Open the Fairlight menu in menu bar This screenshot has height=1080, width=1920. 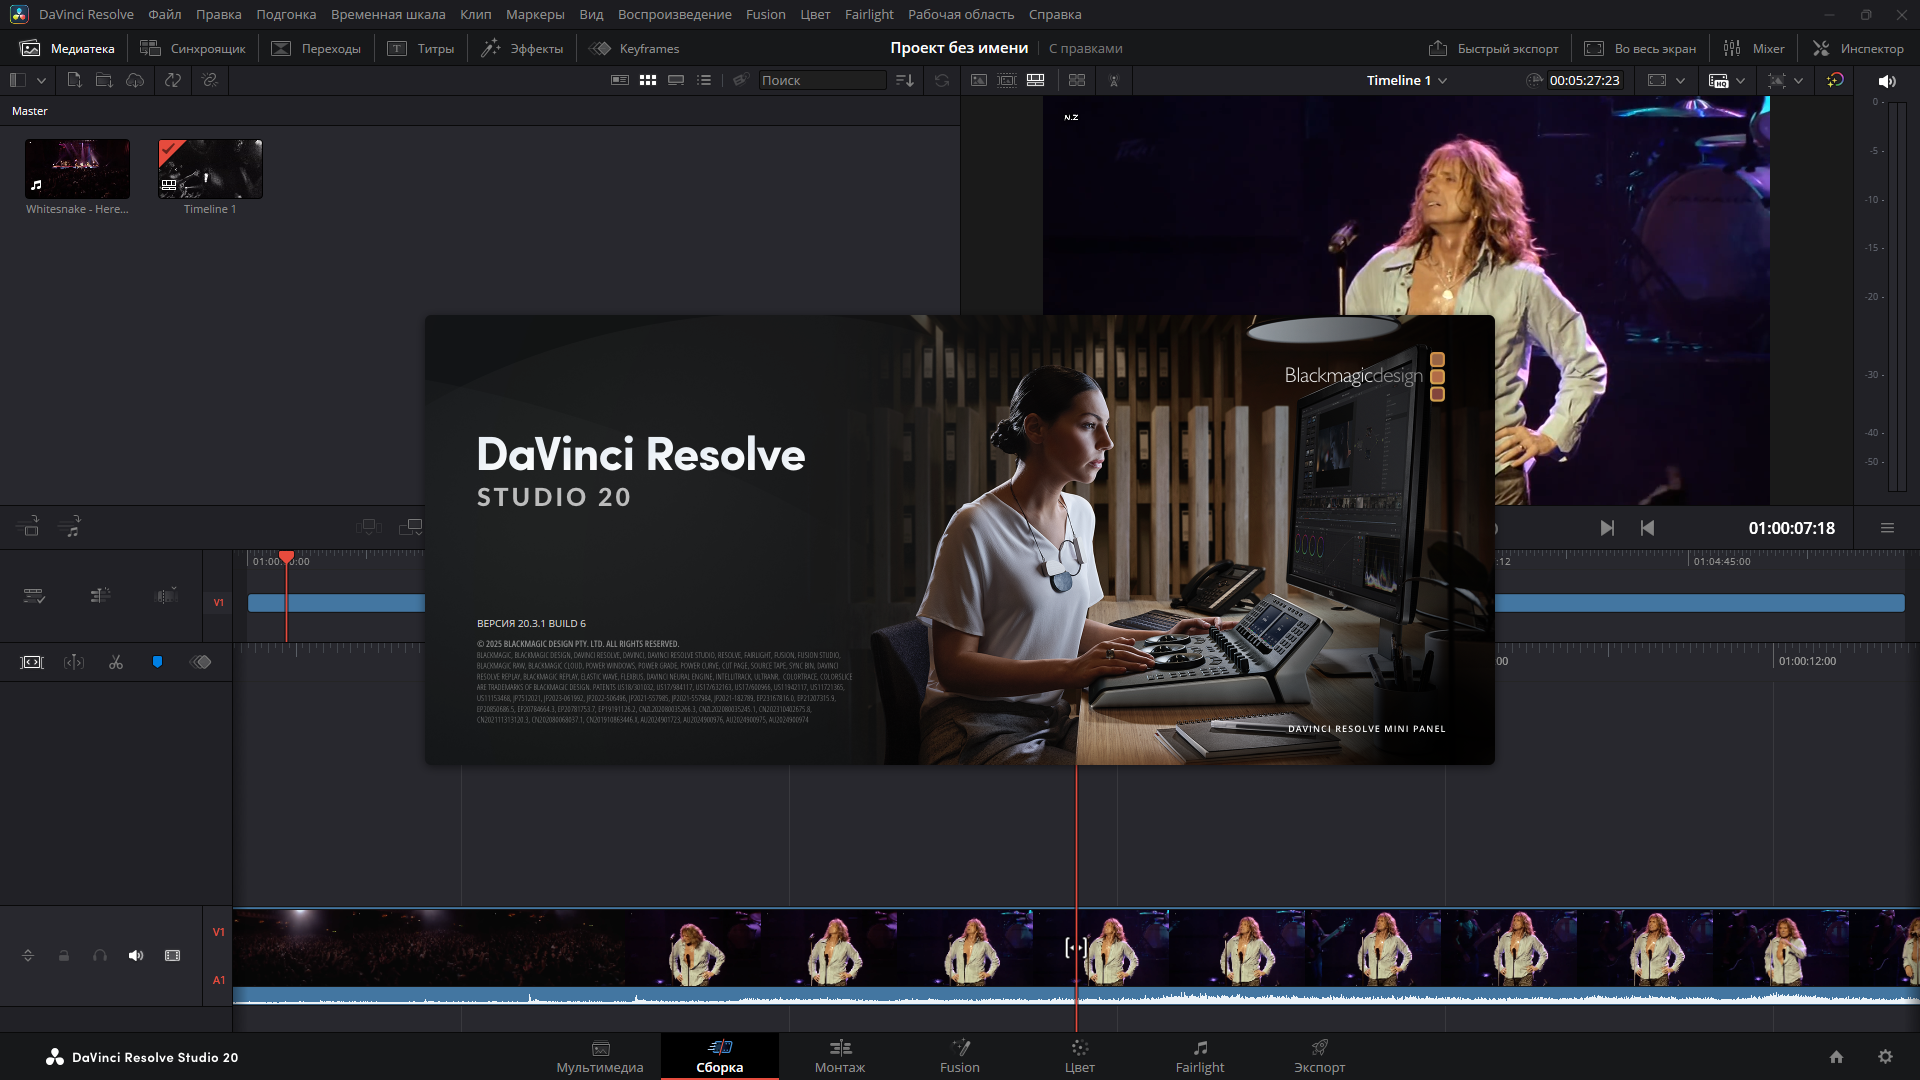coord(868,14)
